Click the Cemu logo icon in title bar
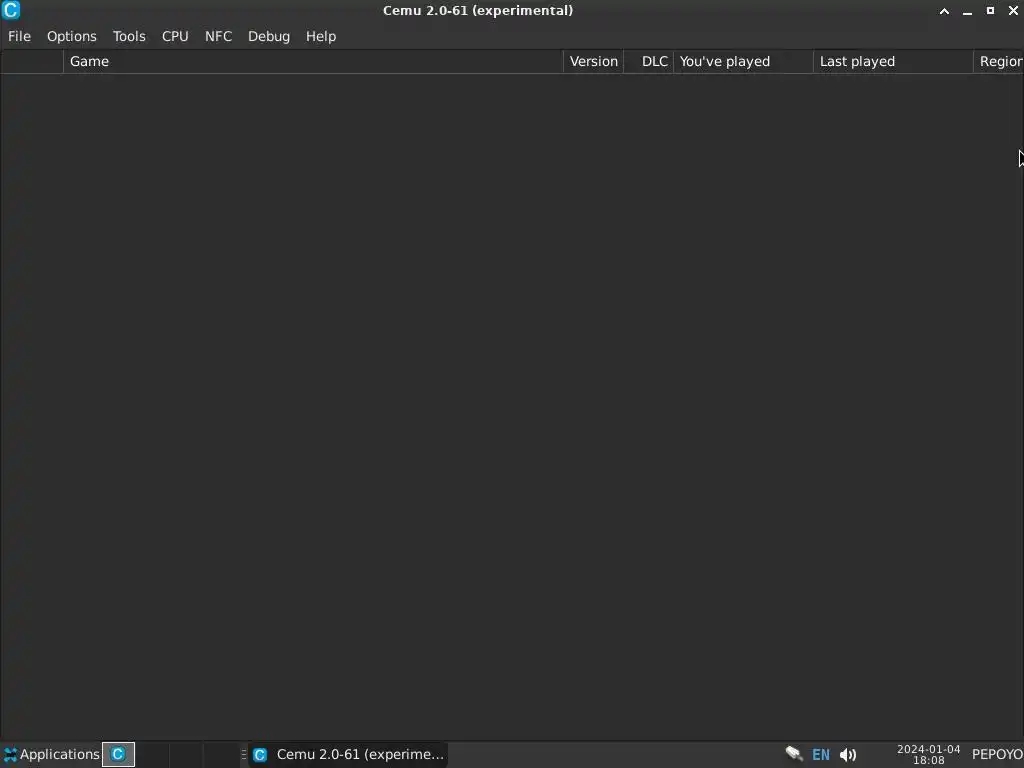Viewport: 1024px width, 768px height. click(11, 10)
